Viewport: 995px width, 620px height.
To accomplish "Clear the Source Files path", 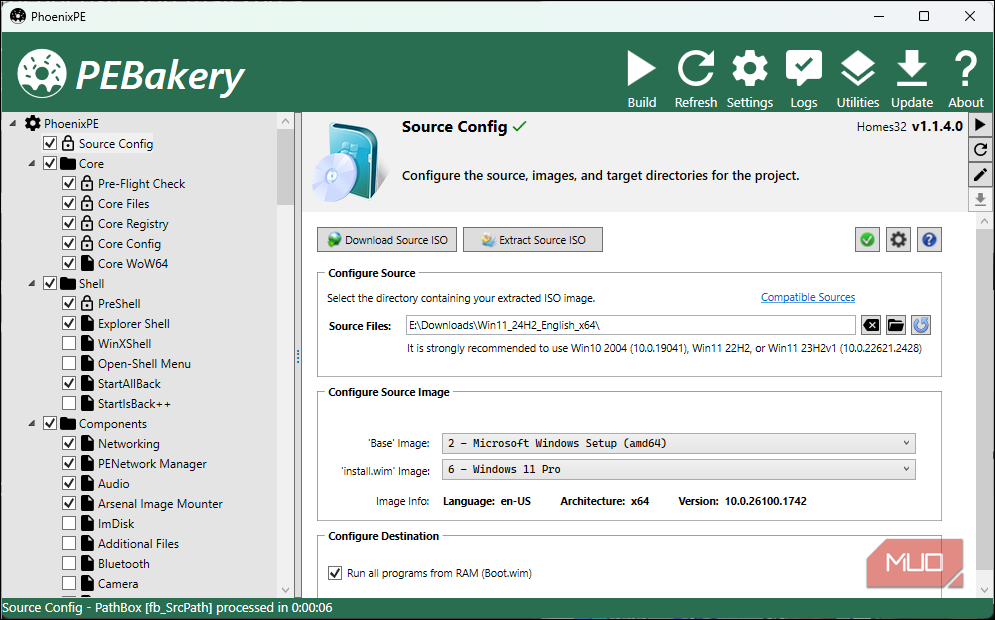I will point(871,326).
